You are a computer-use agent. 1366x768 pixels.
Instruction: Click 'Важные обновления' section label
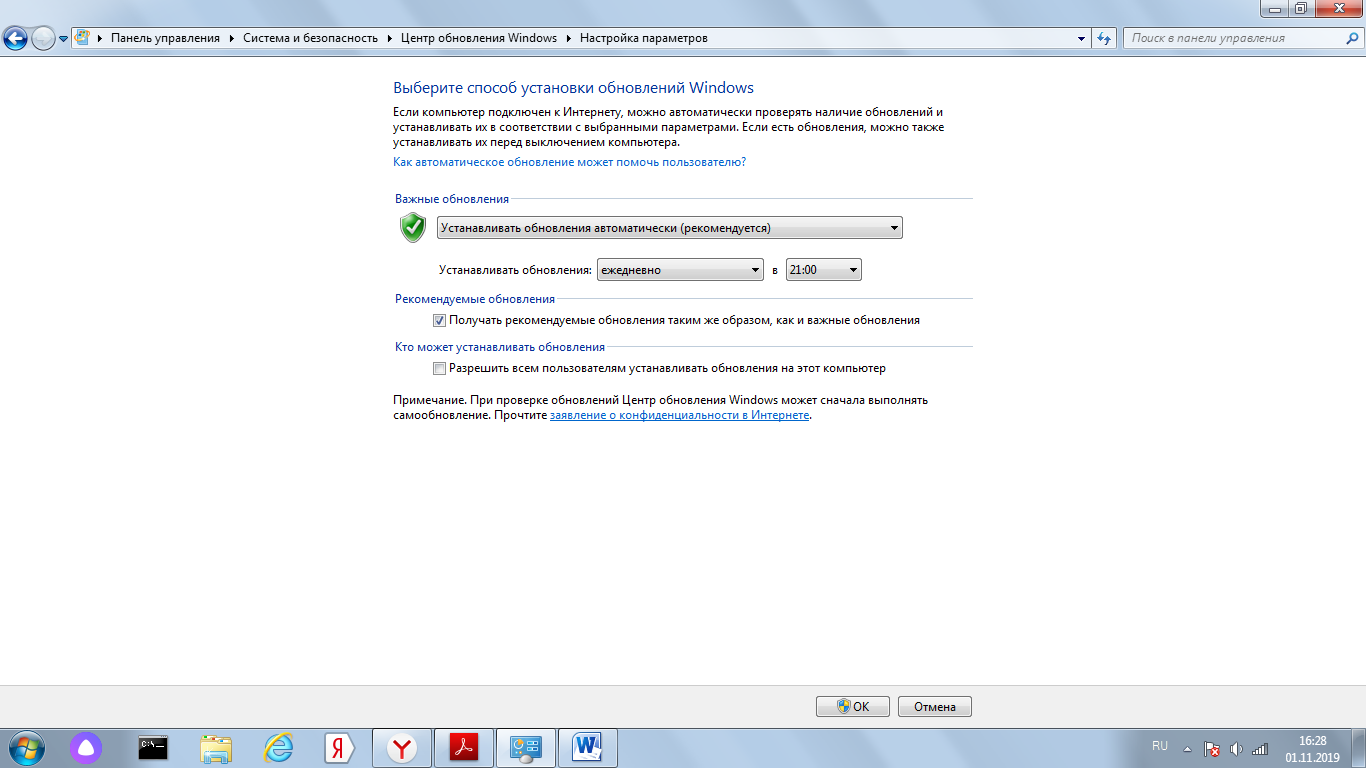452,199
